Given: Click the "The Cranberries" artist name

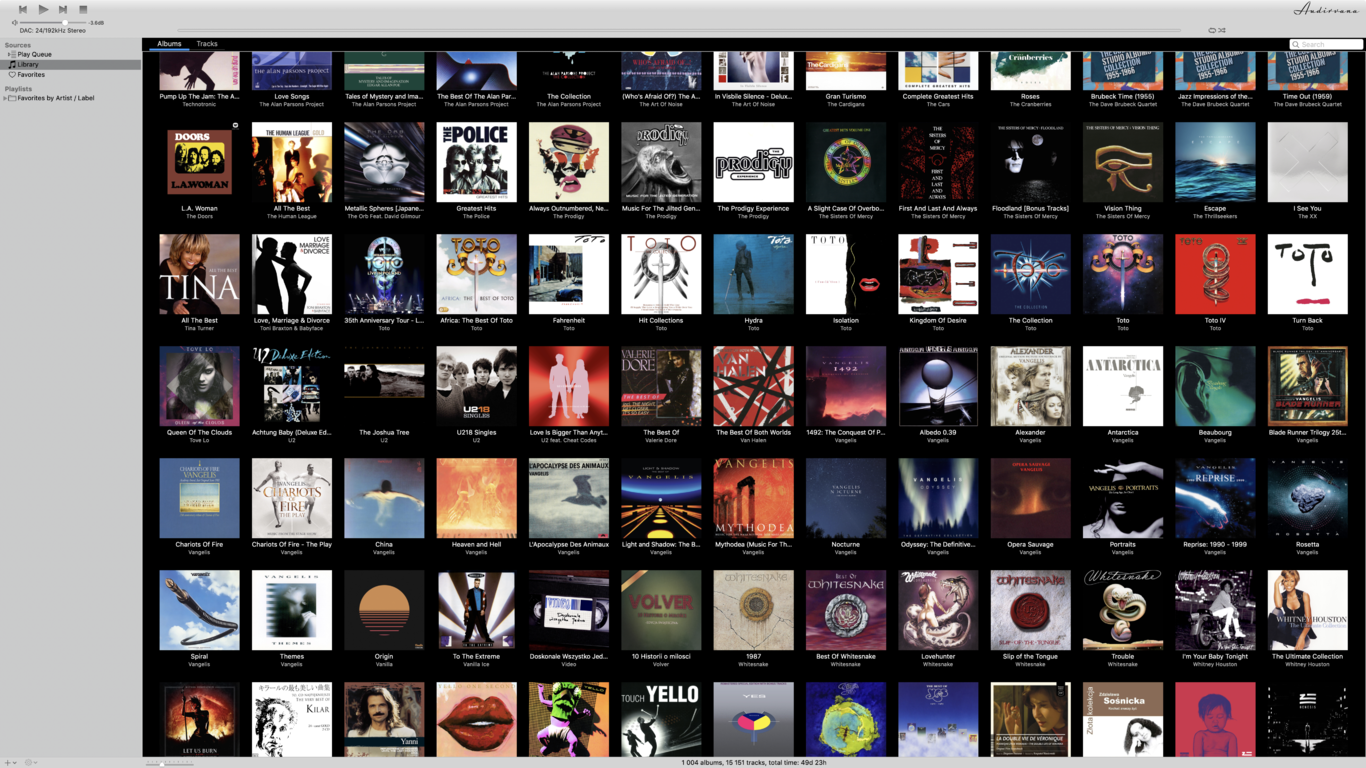Looking at the screenshot, I should pyautogui.click(x=1030, y=104).
